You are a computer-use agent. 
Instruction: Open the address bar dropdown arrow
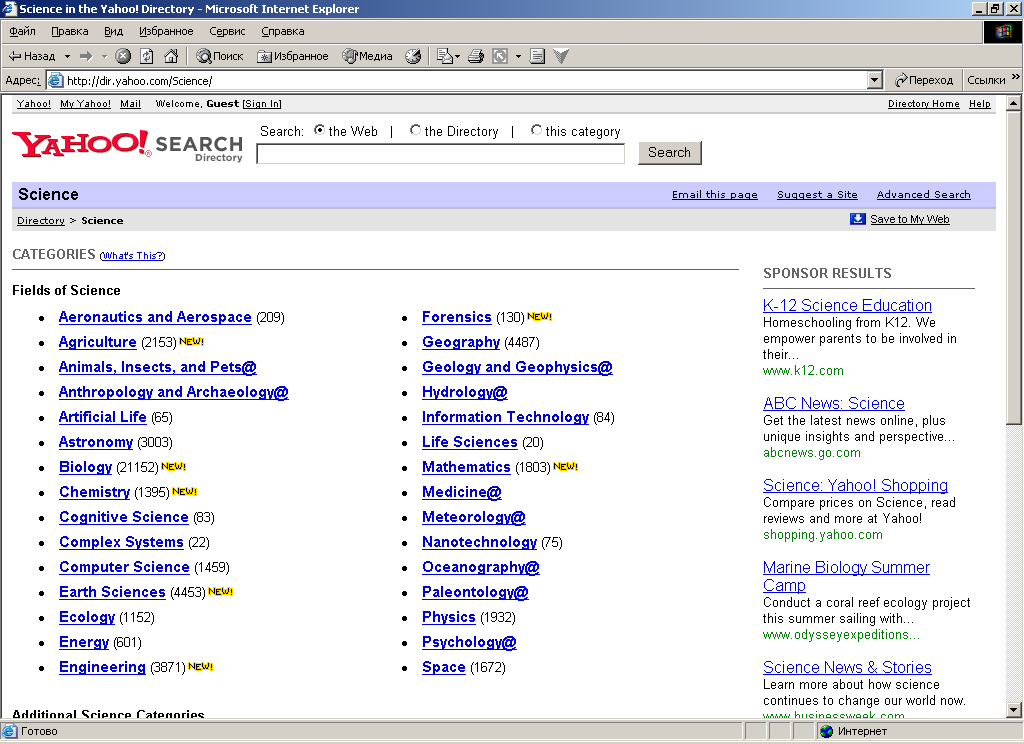point(875,80)
